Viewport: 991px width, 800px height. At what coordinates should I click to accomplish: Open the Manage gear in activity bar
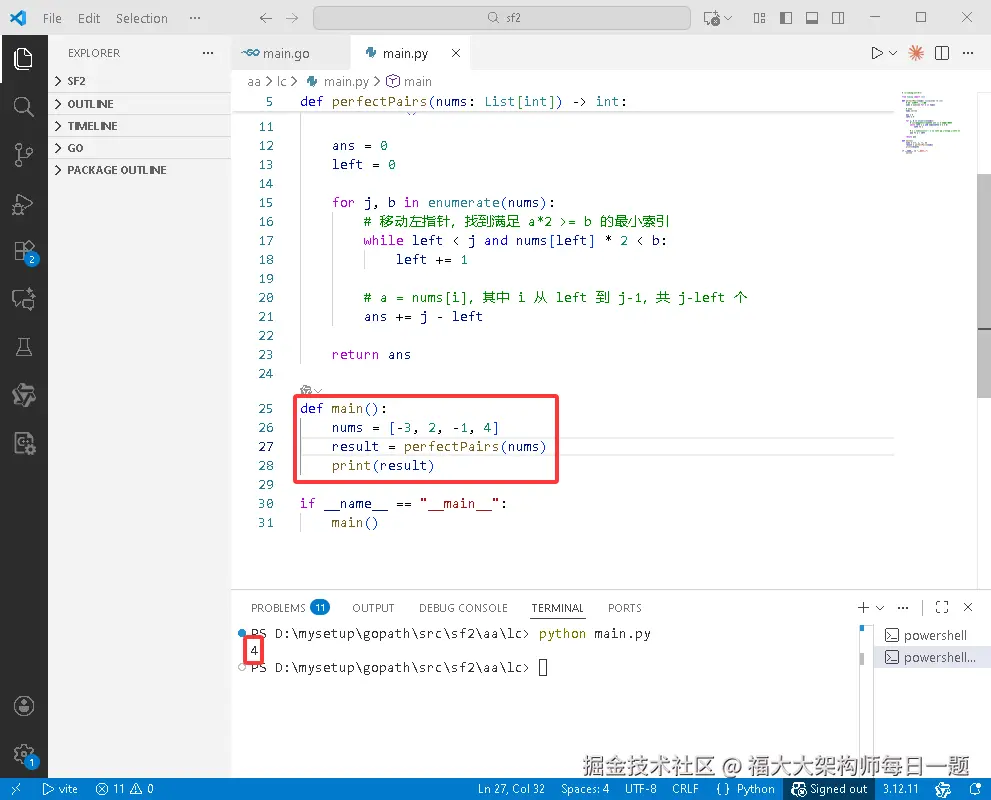pos(25,755)
